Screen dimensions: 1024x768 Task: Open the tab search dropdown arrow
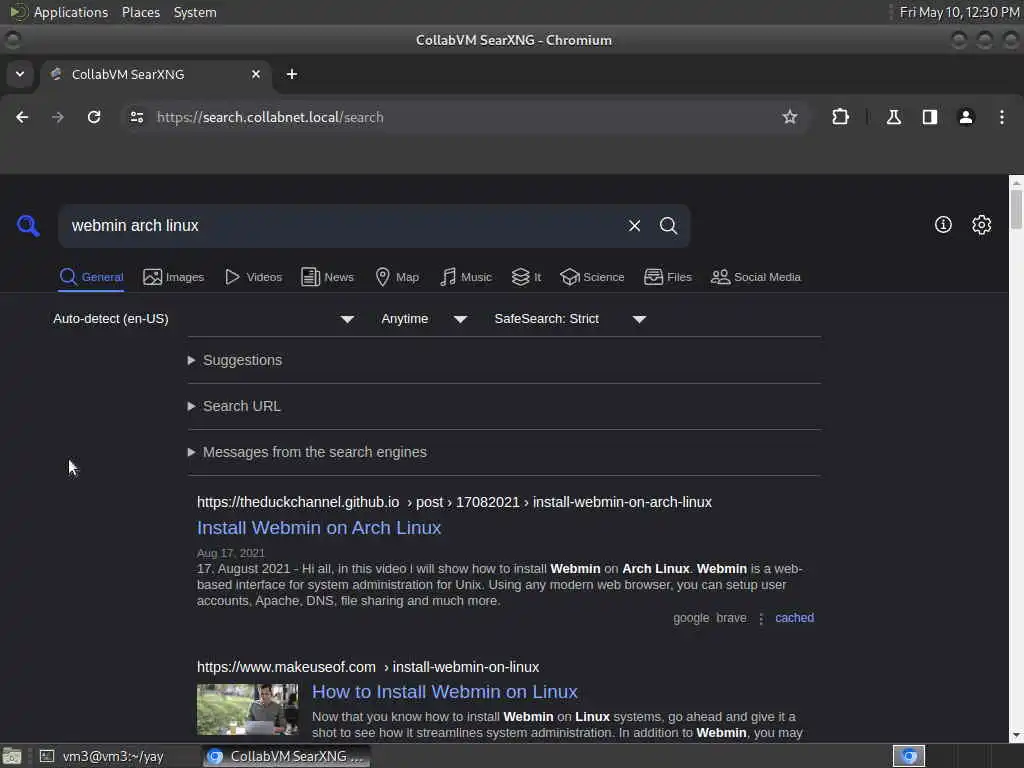(x=20, y=74)
